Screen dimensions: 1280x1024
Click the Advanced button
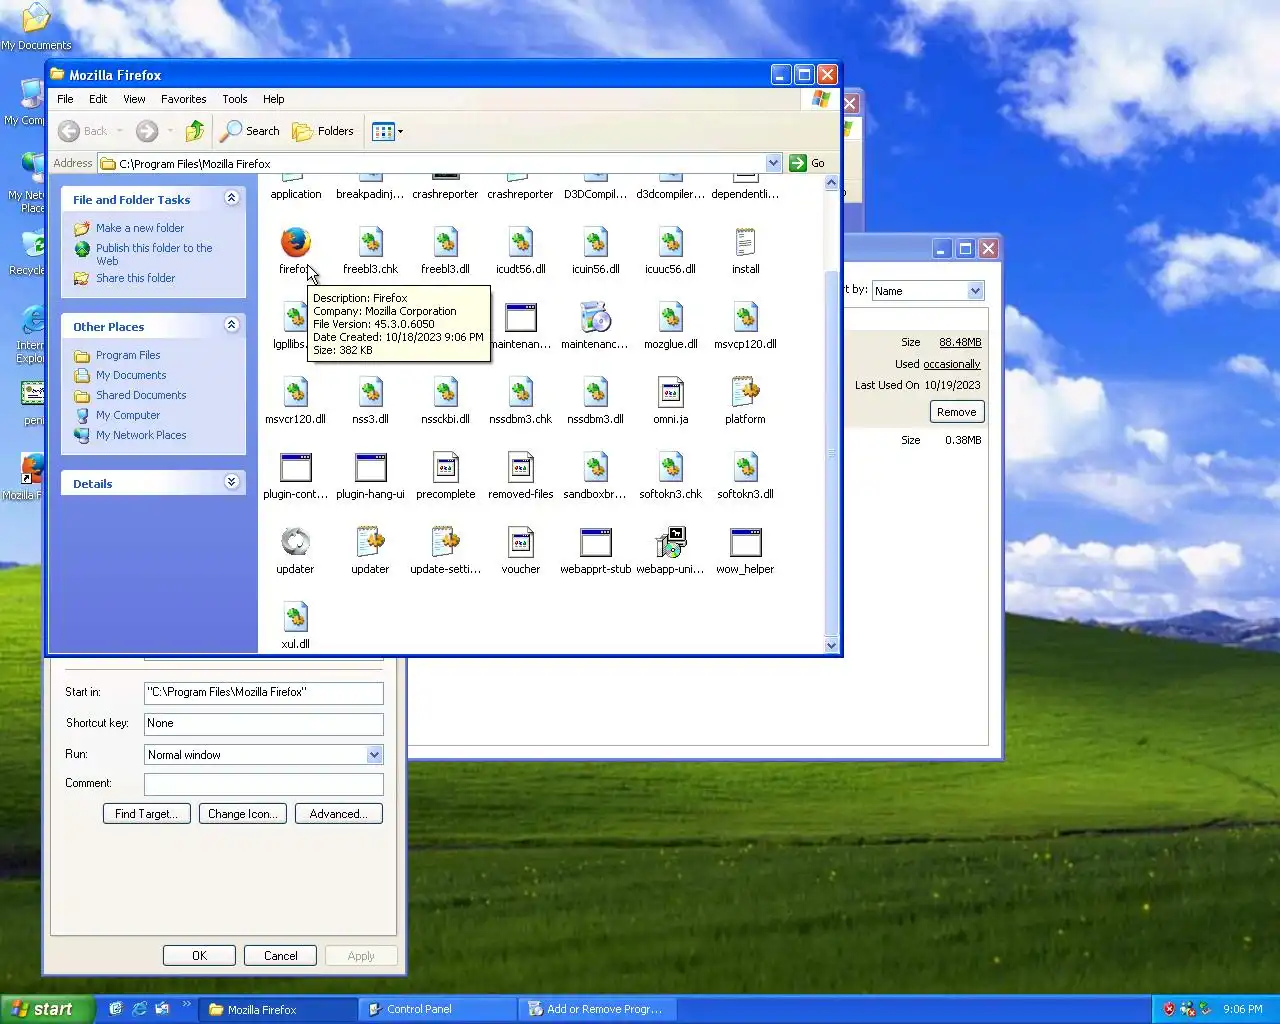pyautogui.click(x=339, y=814)
